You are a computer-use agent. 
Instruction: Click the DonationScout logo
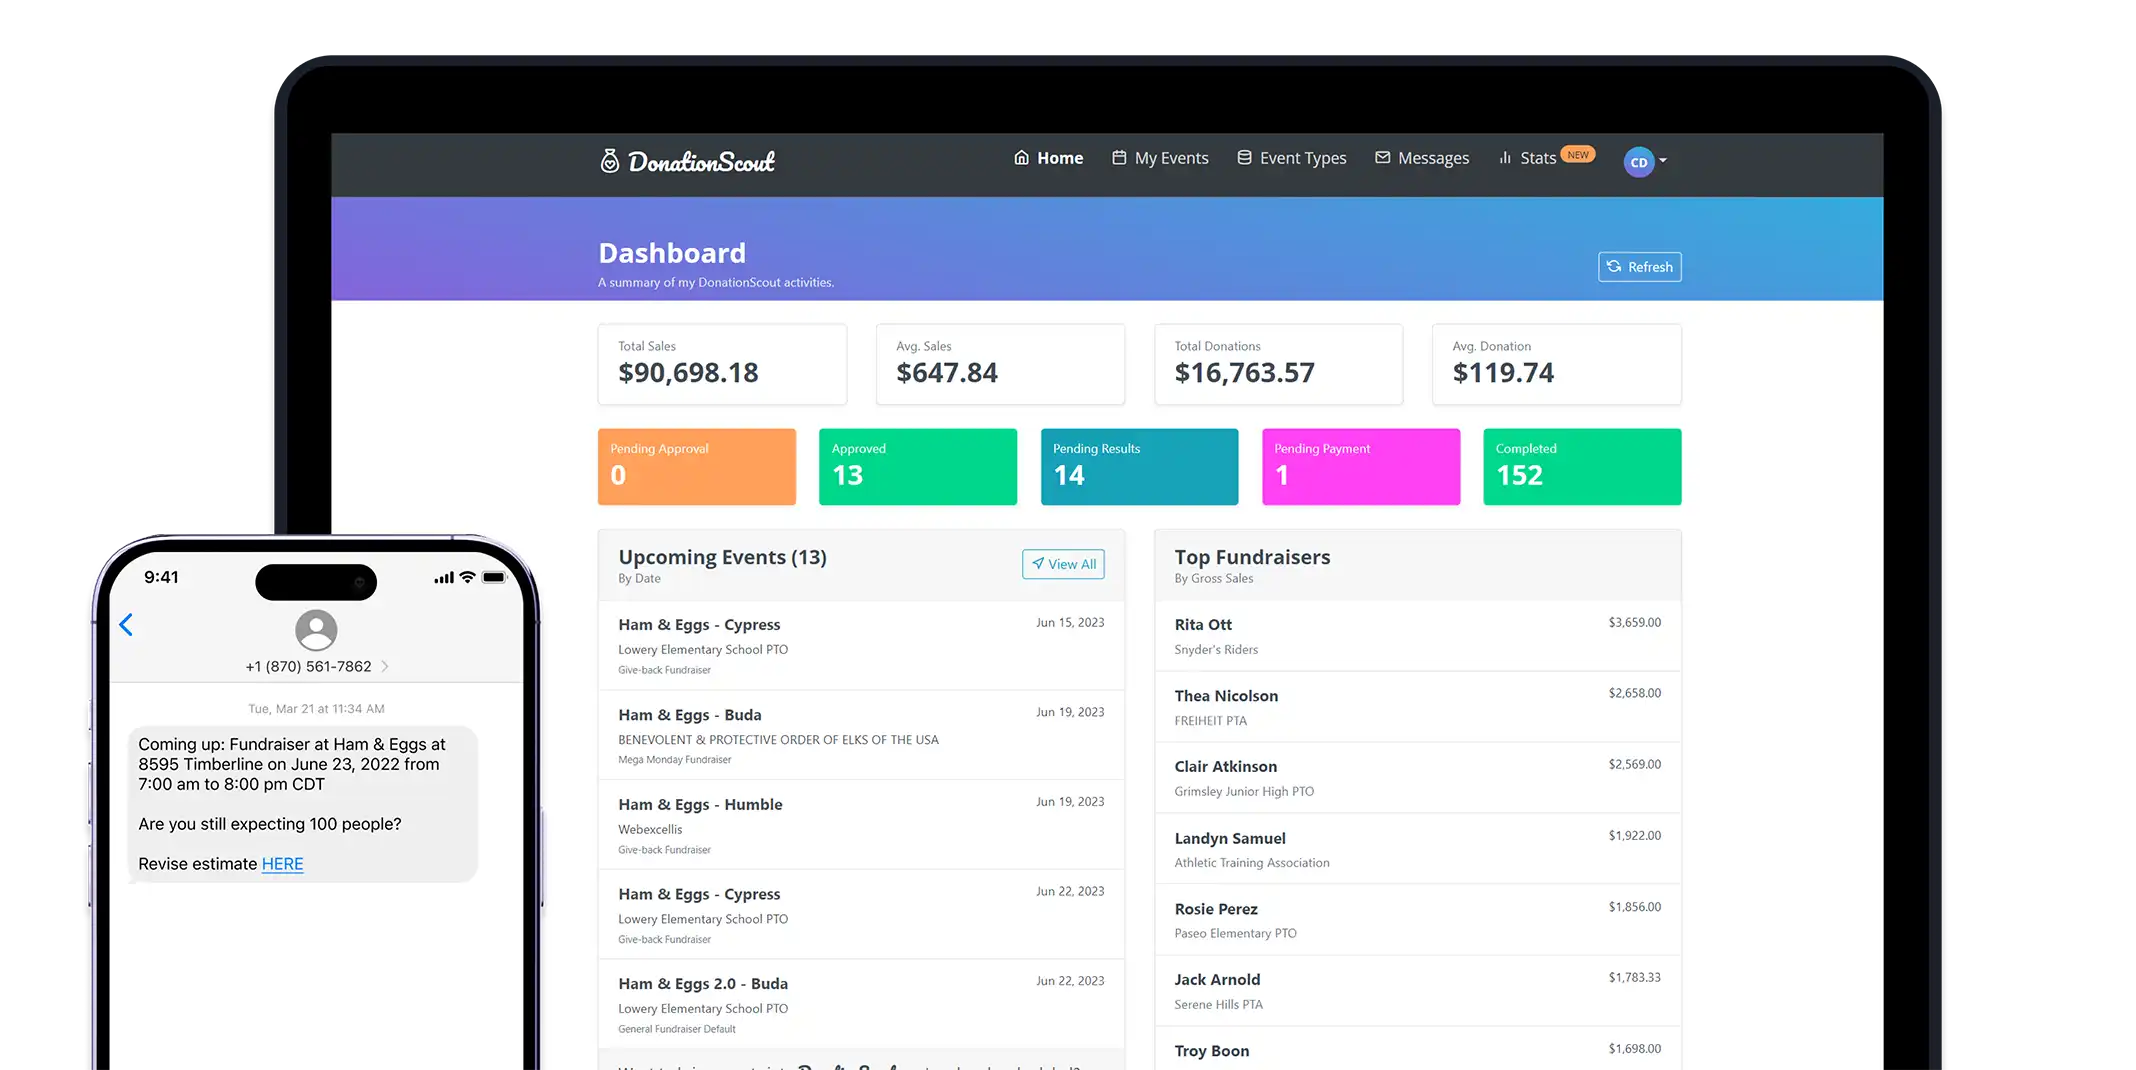pos(687,161)
